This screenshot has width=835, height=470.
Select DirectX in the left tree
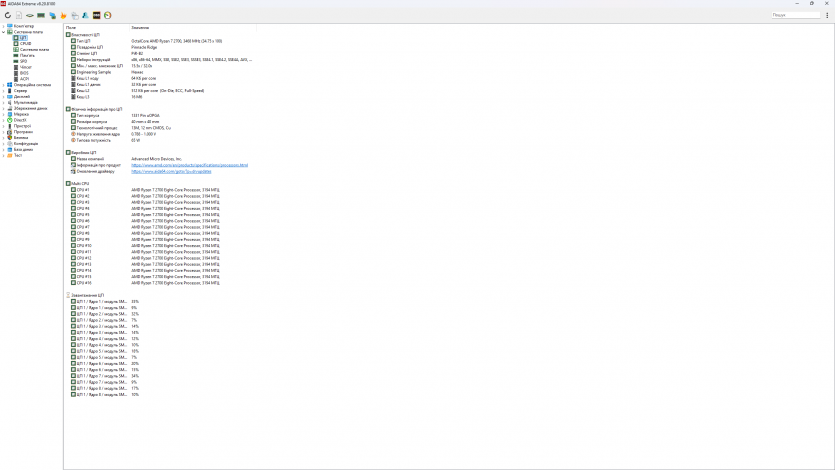coord(20,120)
